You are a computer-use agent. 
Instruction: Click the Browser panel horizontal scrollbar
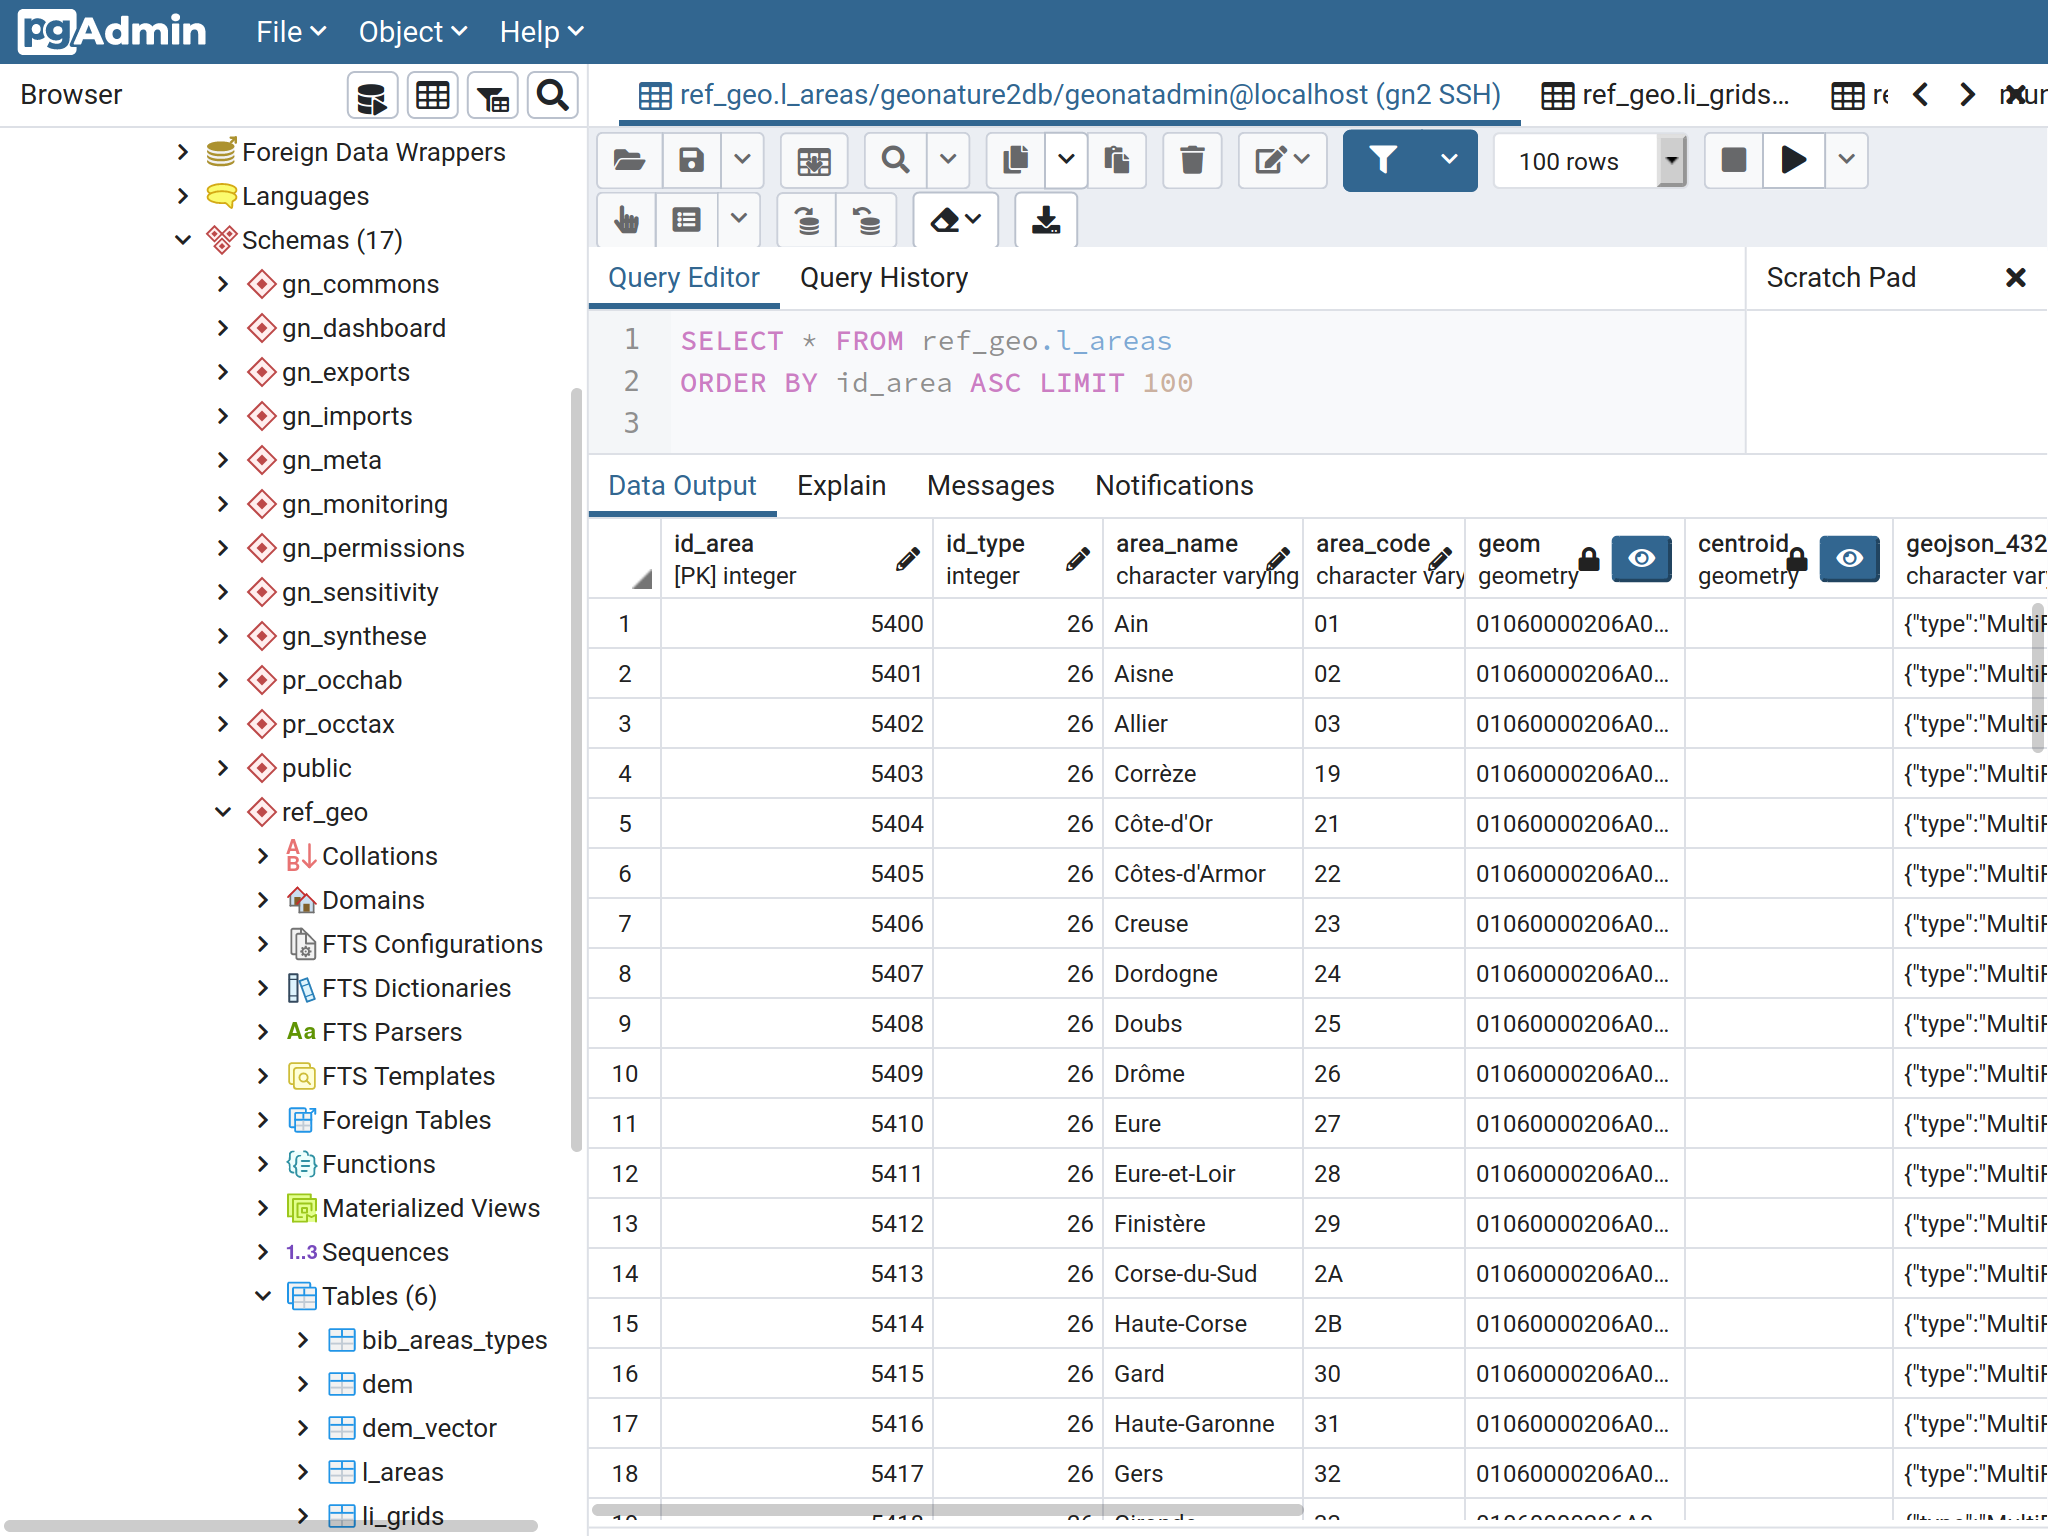click(270, 1526)
